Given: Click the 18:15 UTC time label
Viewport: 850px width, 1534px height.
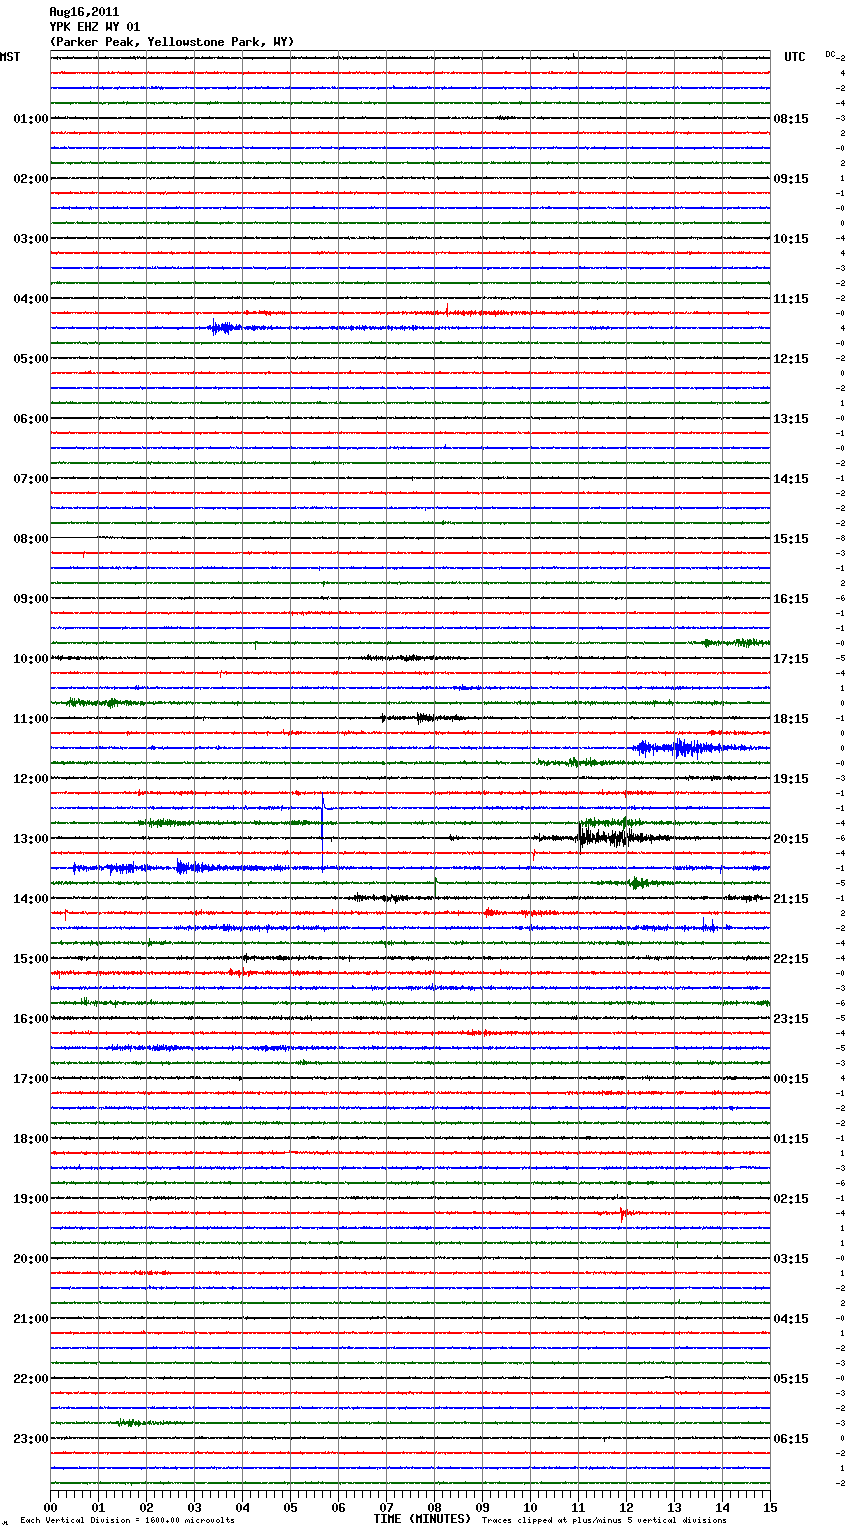Looking at the screenshot, I should click(791, 719).
